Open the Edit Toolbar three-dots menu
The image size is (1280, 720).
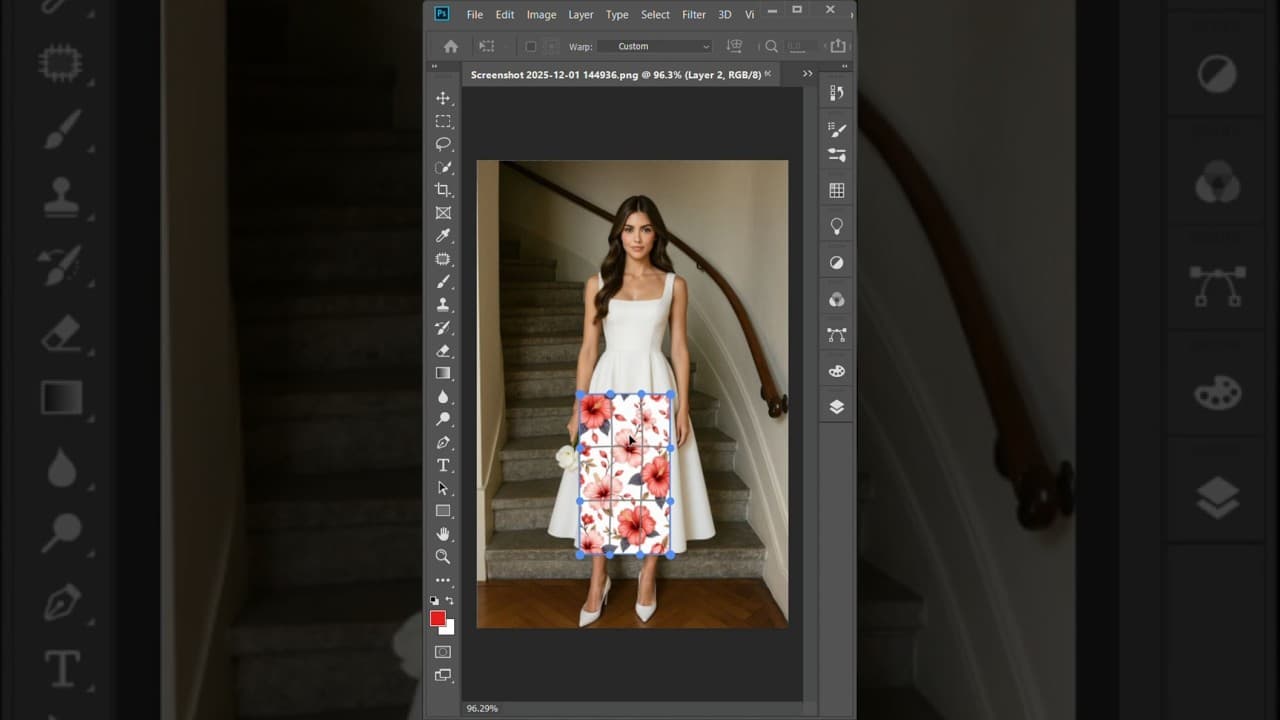click(x=443, y=580)
